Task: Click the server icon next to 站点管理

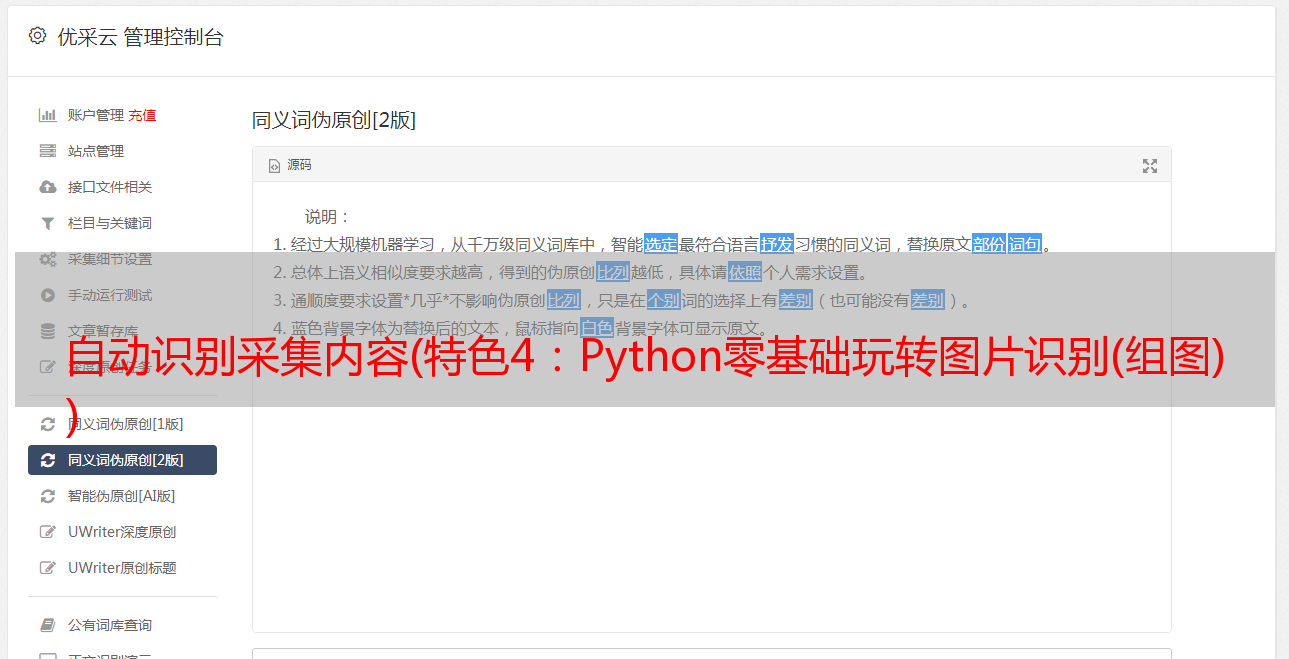Action: pyautogui.click(x=47, y=151)
